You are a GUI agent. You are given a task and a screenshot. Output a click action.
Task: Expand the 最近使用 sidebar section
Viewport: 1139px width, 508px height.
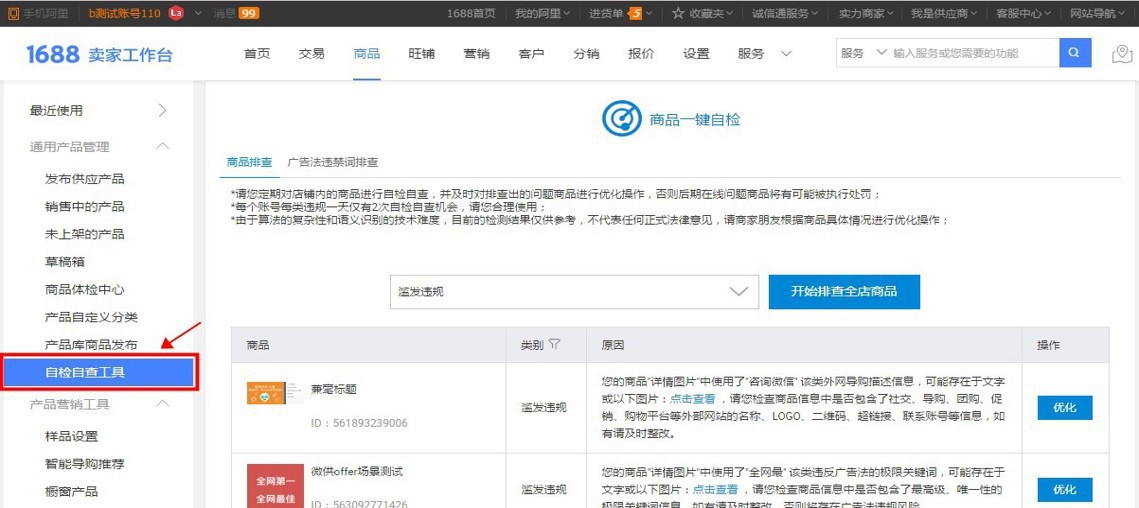point(97,110)
